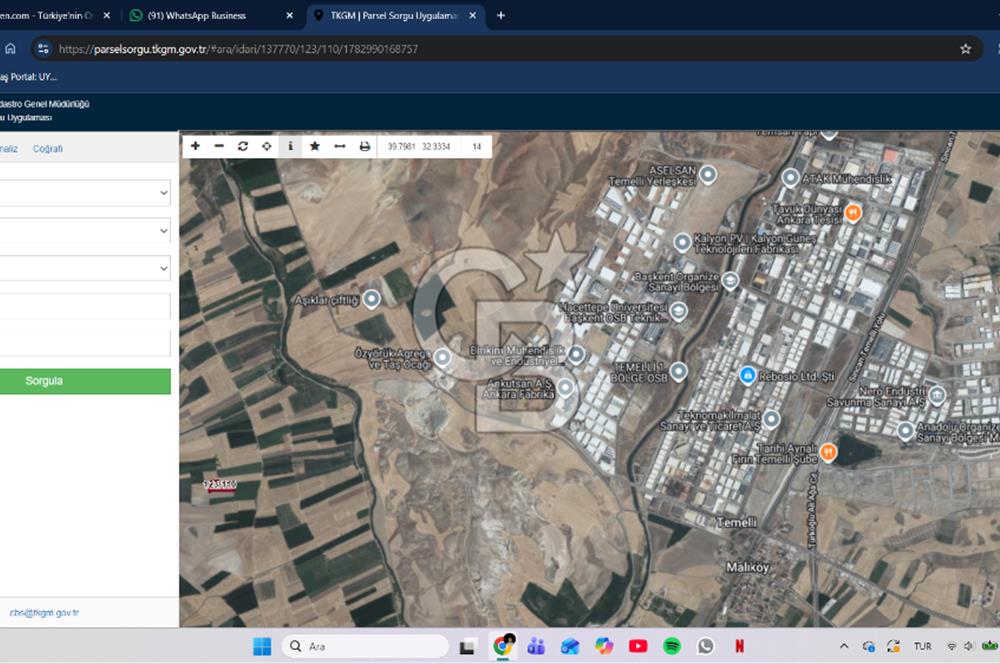
Task: Click the Hacettepe Üniversitesi school pin
Action: pyautogui.click(x=679, y=311)
